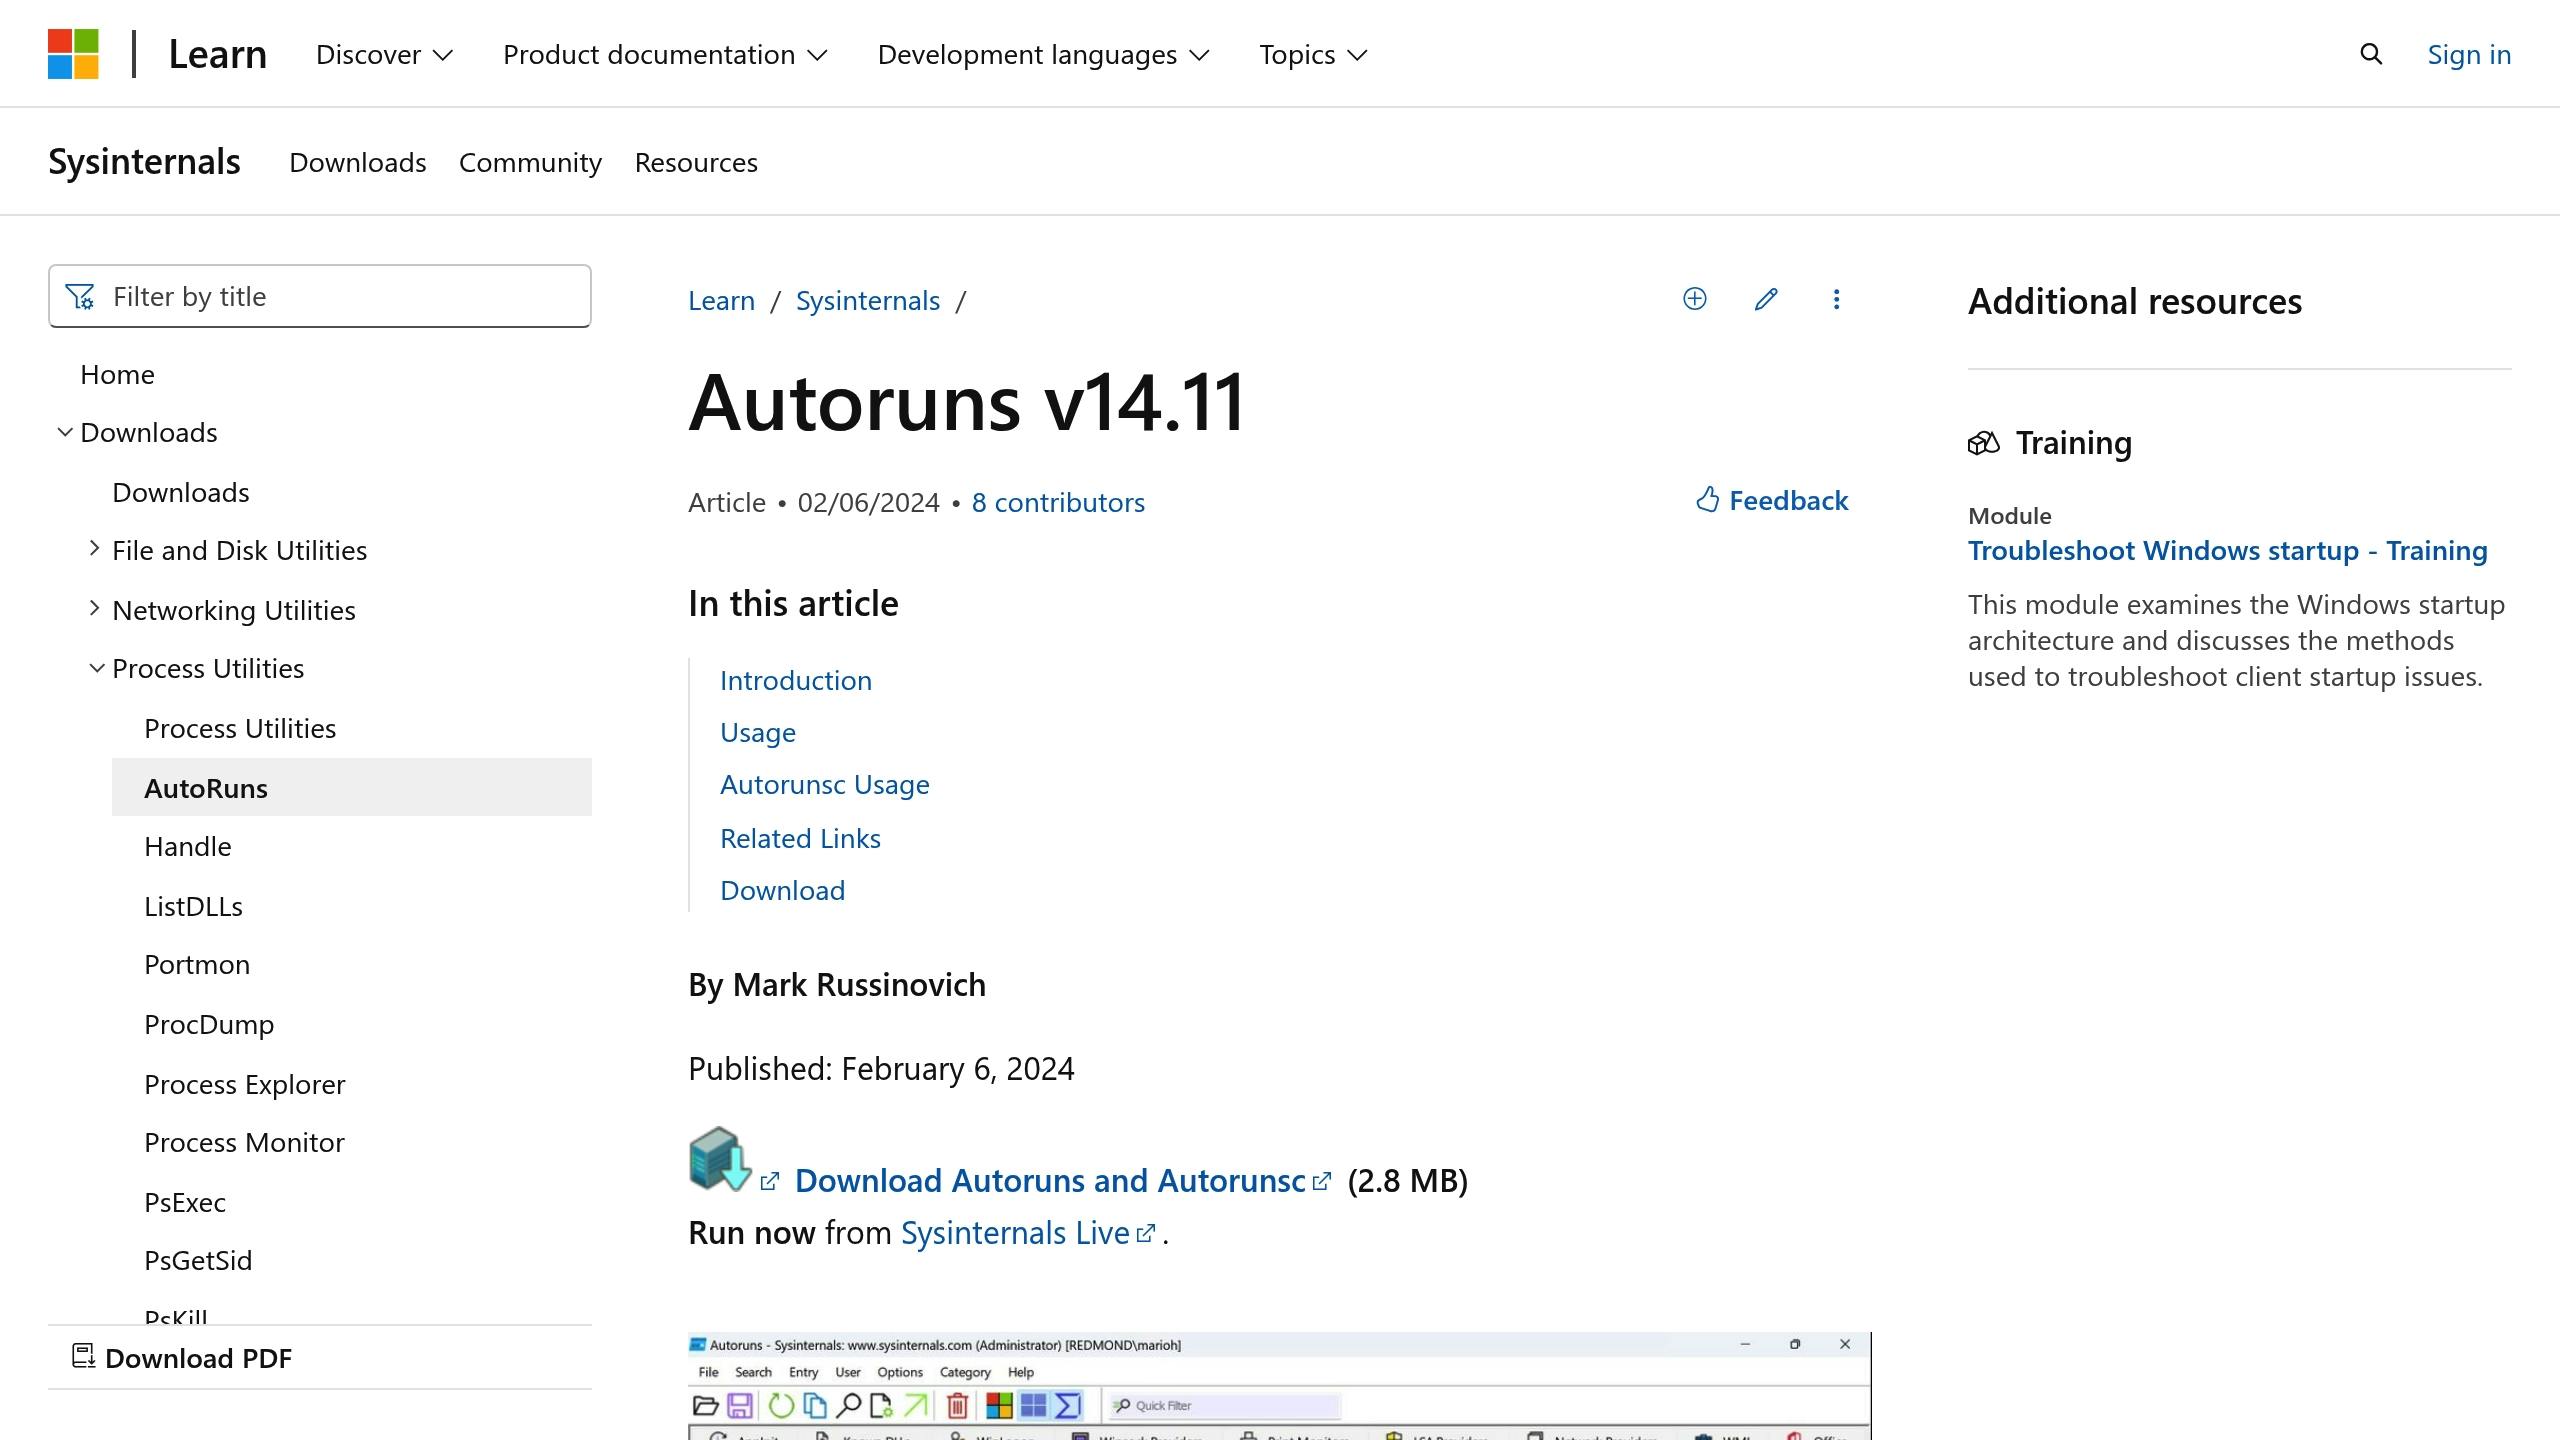Select AutoRuns in the sidebar
The width and height of the screenshot is (2560, 1440).
pos(352,787)
